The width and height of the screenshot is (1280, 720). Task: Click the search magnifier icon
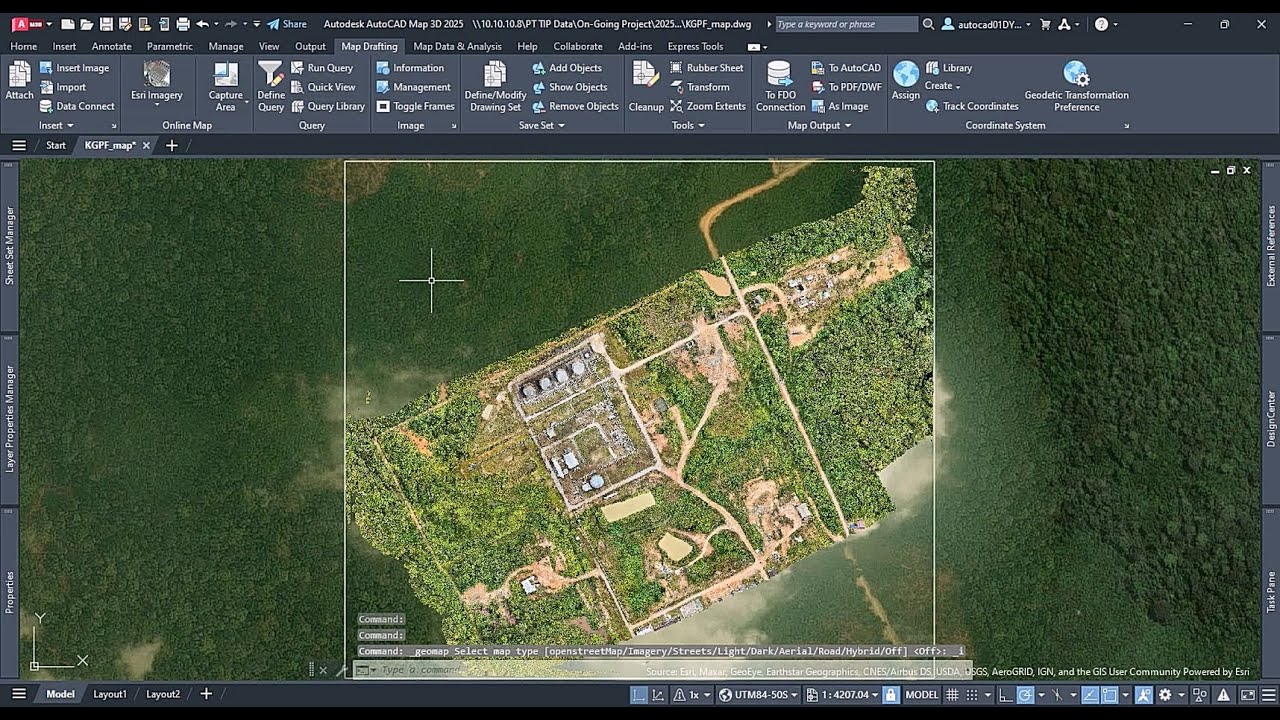point(929,24)
